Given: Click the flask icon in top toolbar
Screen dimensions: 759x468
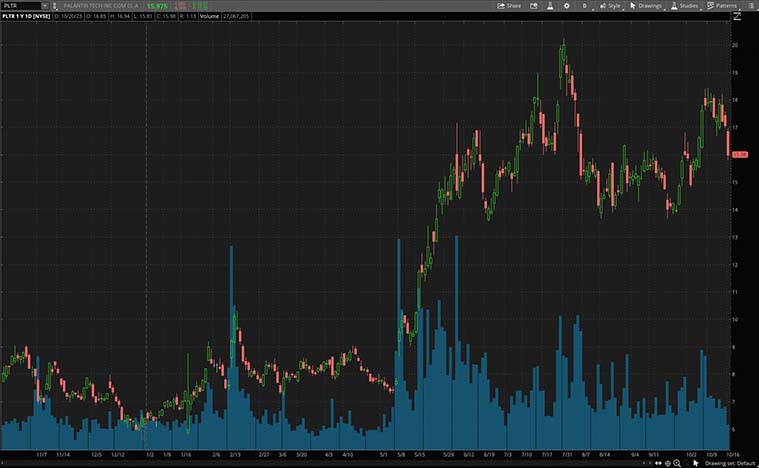Looking at the screenshot, I should click(549, 6).
